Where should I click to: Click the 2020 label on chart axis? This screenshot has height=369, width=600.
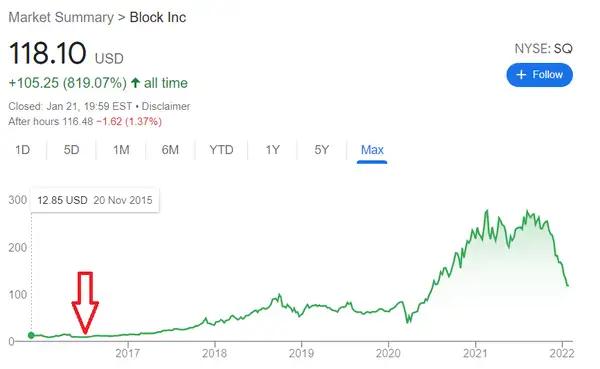pos(388,353)
